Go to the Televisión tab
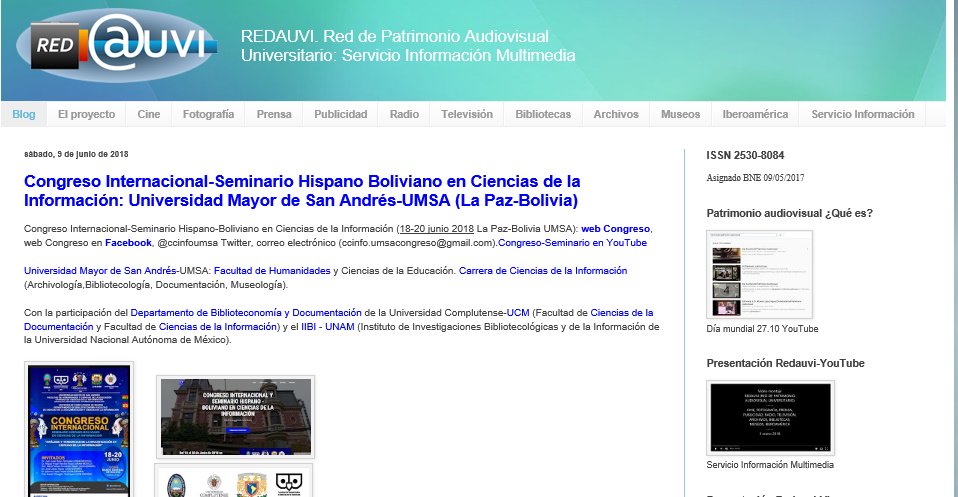The width and height of the screenshot is (958, 497). [x=467, y=114]
